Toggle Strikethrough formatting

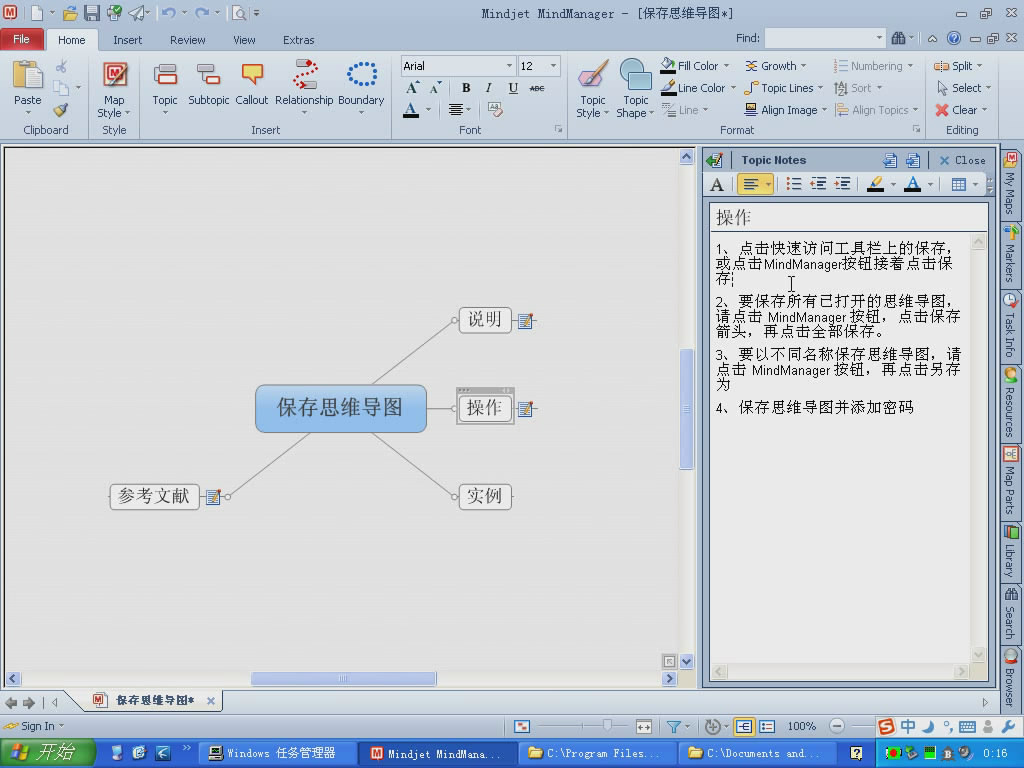(x=537, y=88)
